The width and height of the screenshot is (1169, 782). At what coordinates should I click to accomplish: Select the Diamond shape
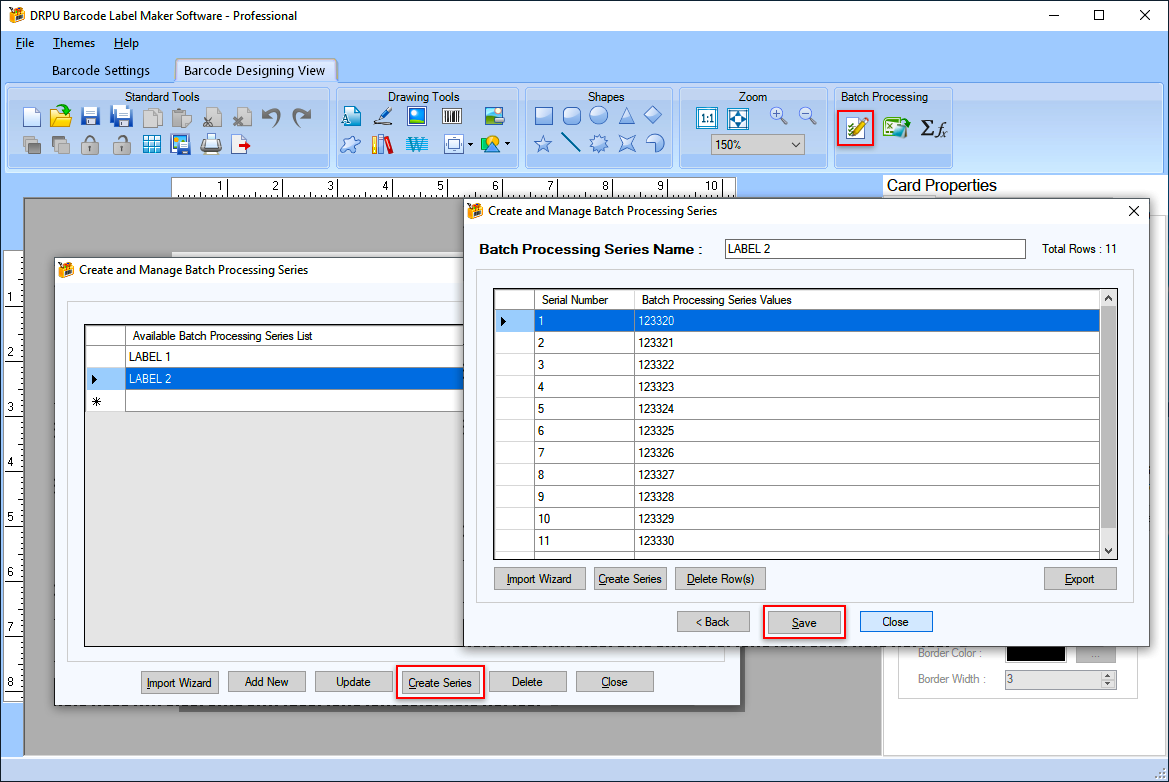point(653,115)
